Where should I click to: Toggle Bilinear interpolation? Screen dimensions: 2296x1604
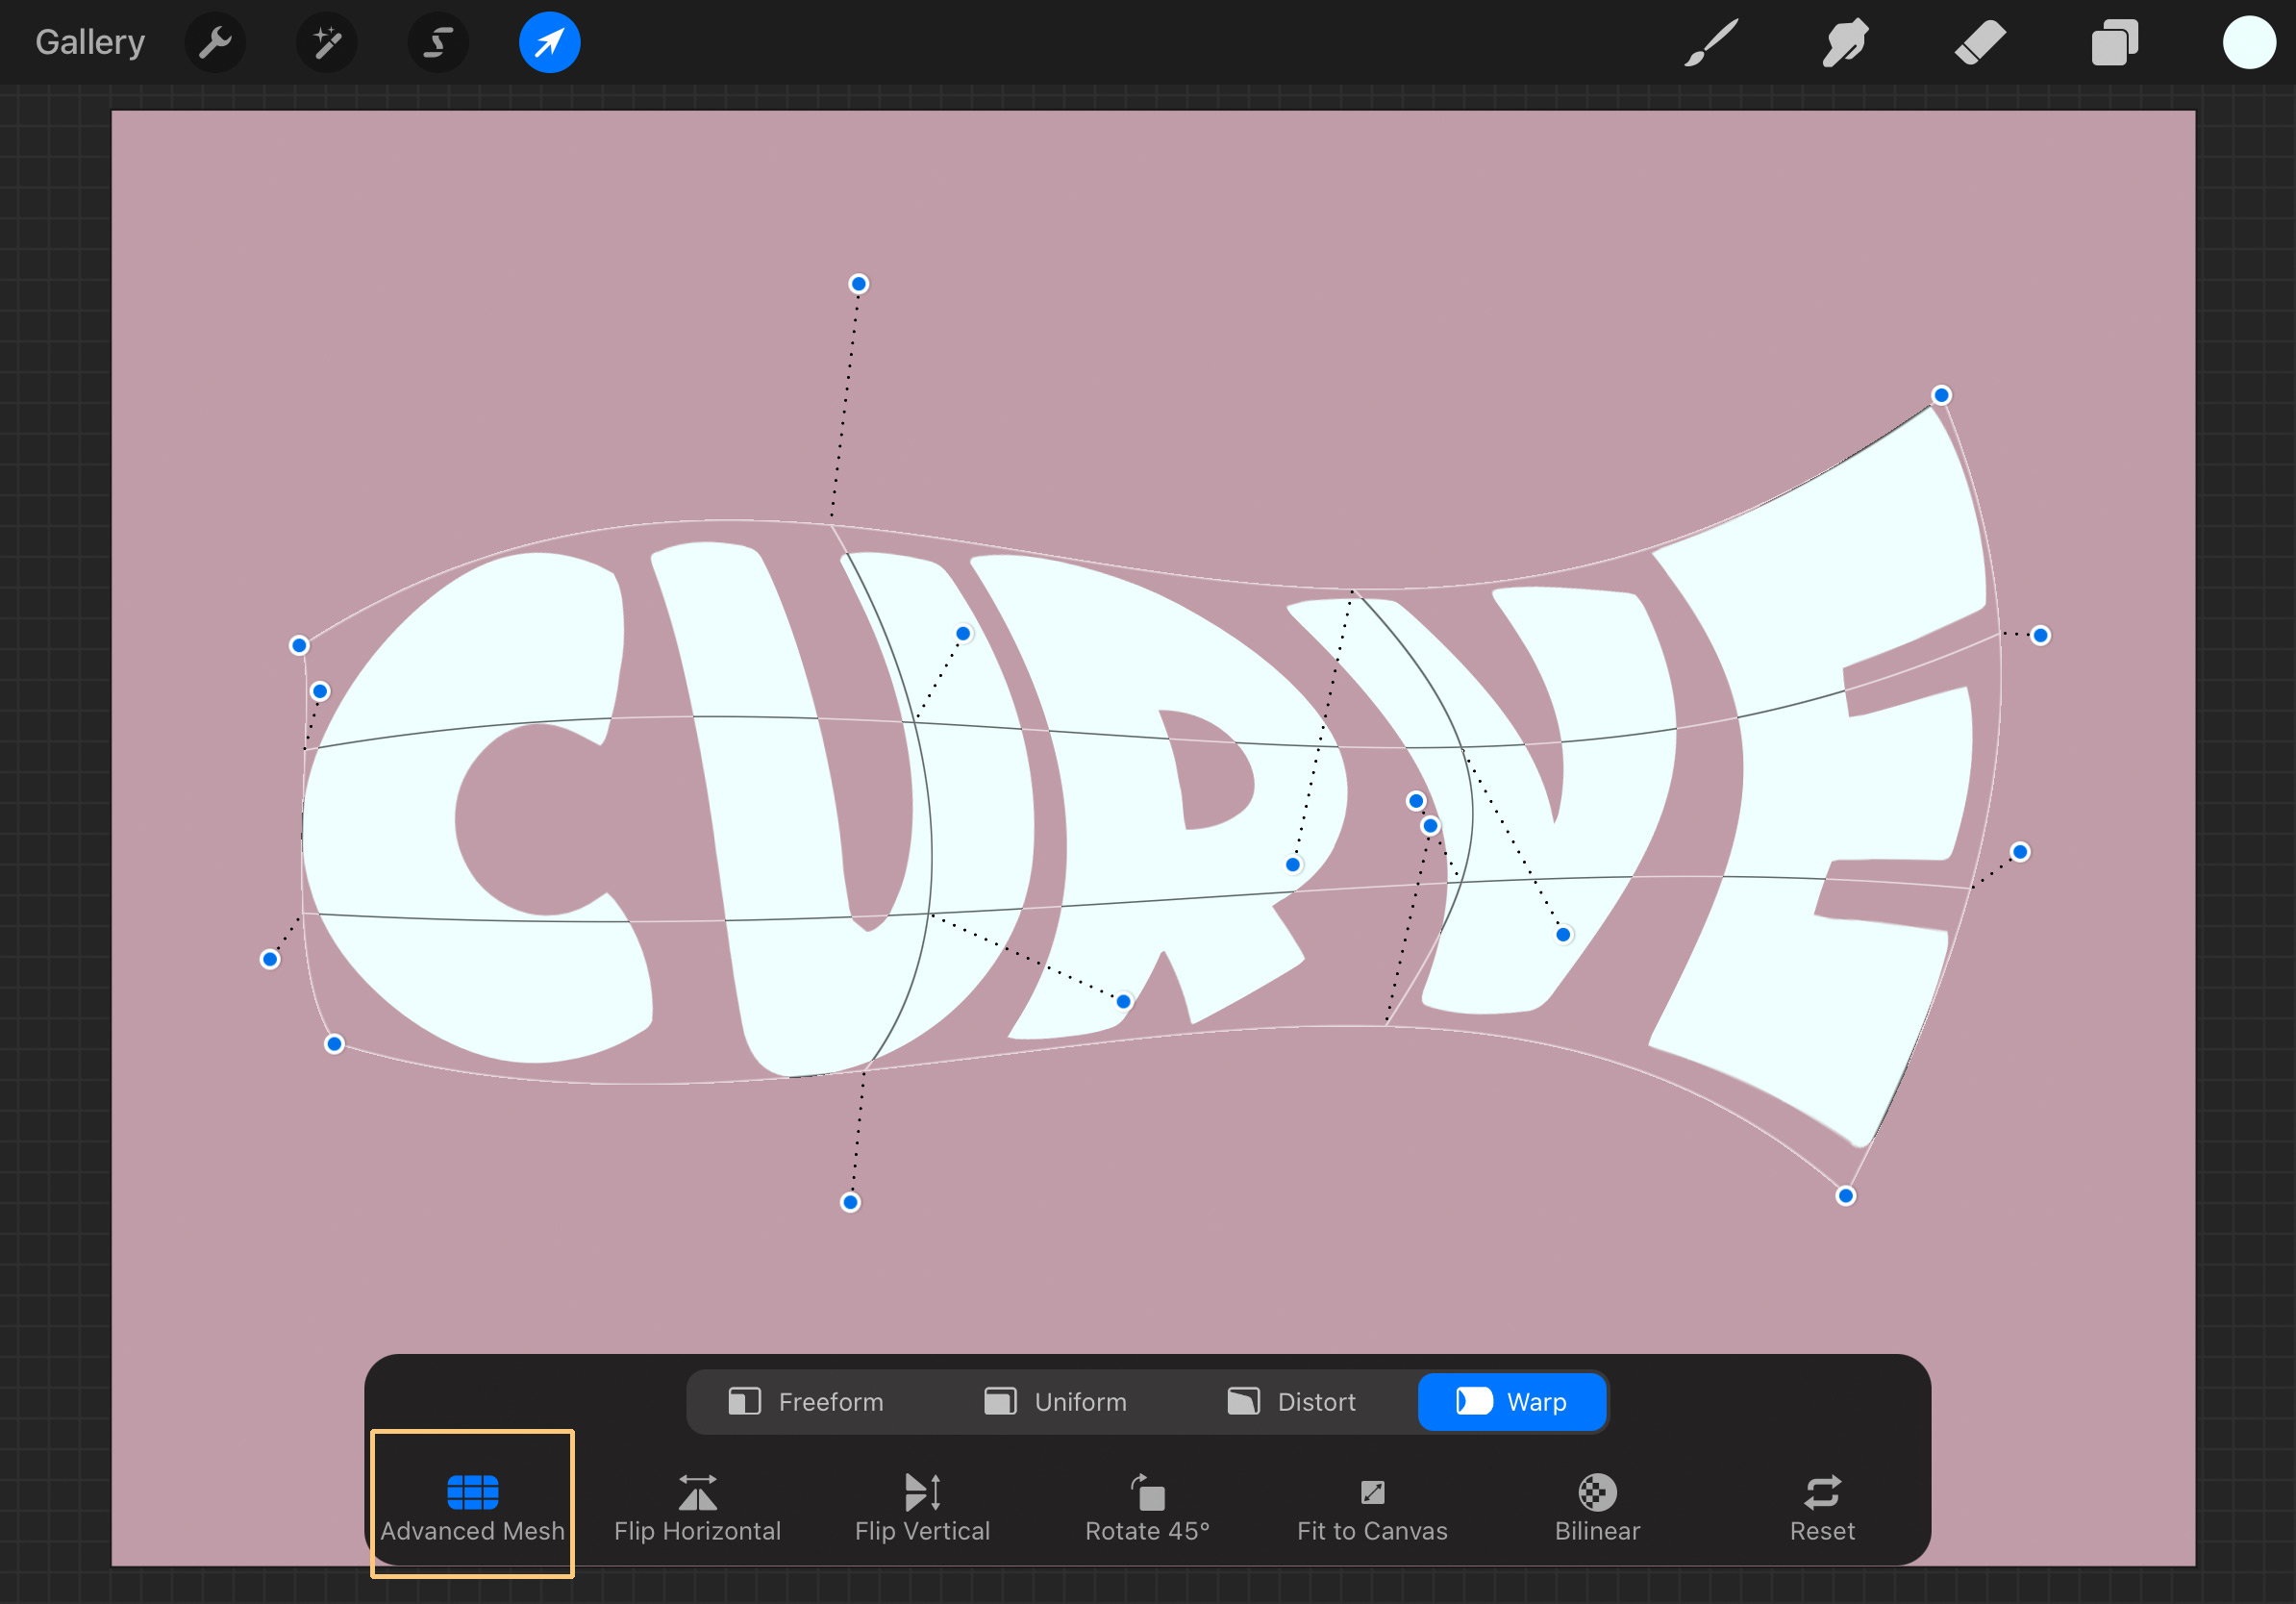(1596, 1505)
